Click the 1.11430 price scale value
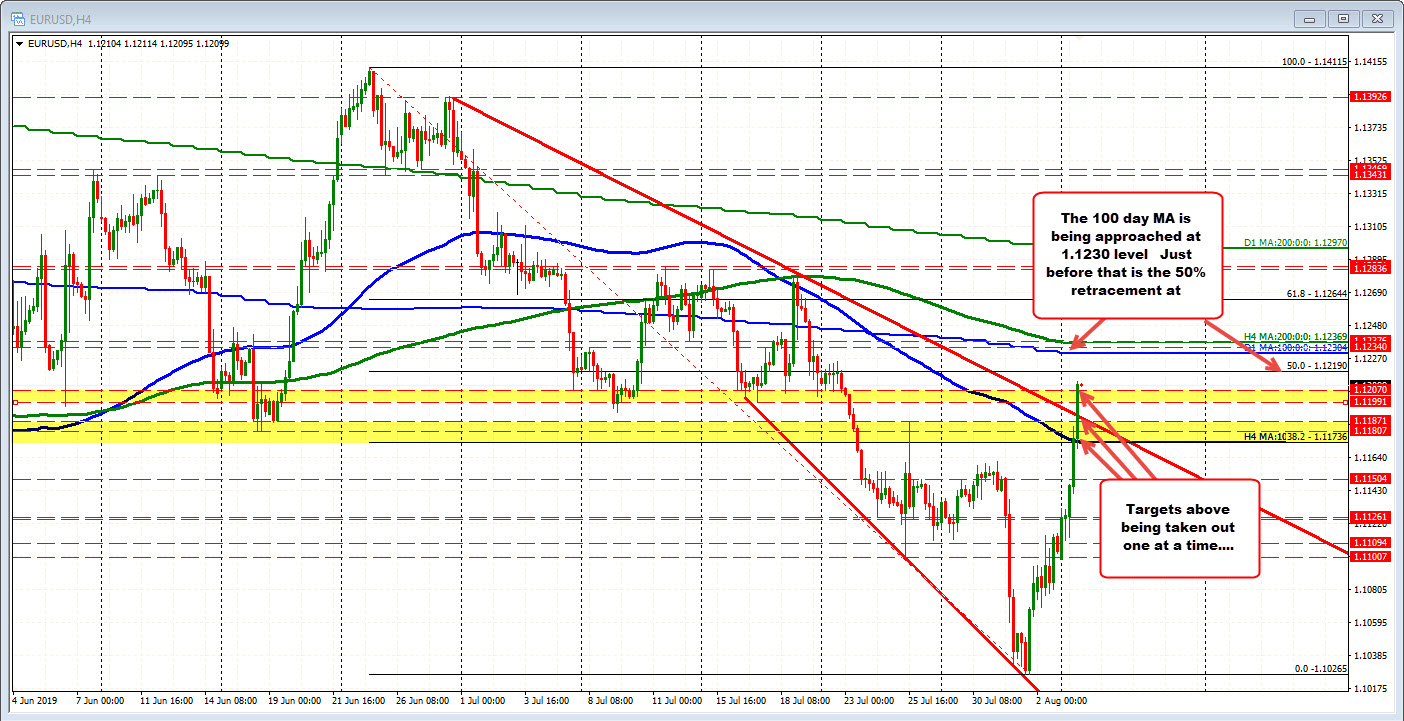 tap(1369, 490)
